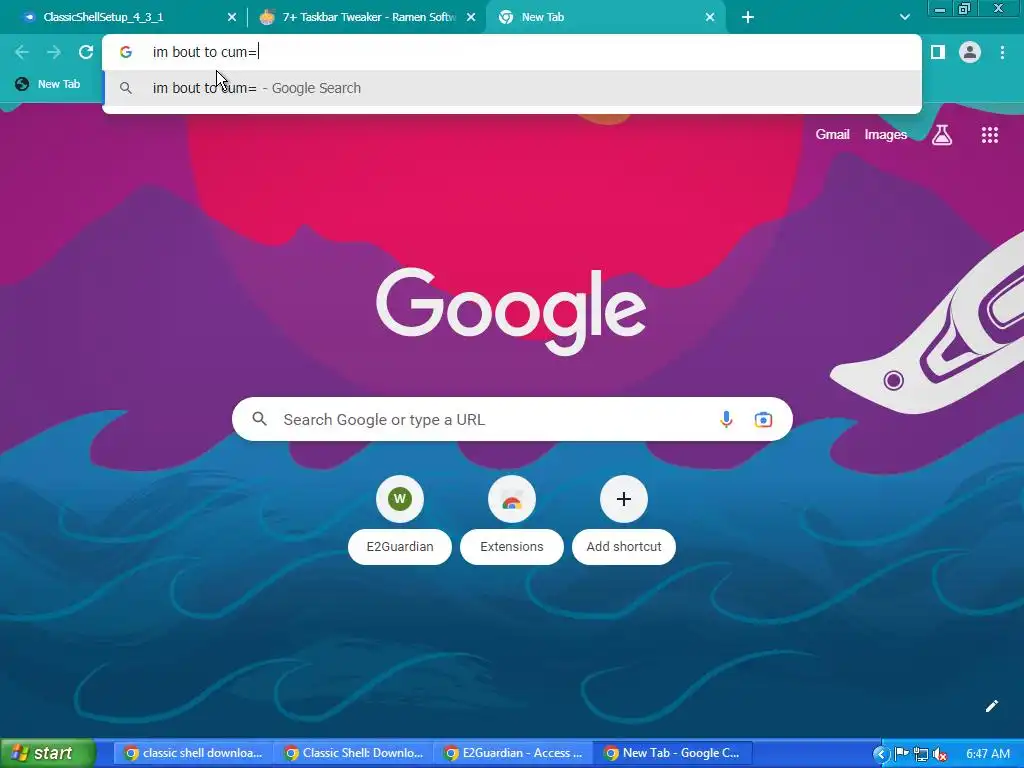Open a new tab with plus button
Viewport: 1024px width, 768px height.
click(748, 18)
